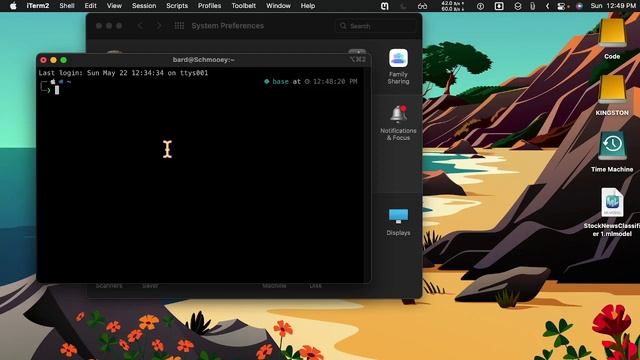Image resolution: width=640 pixels, height=360 pixels.
Task: Click the date and time in menu bar
Action: pos(613,6)
